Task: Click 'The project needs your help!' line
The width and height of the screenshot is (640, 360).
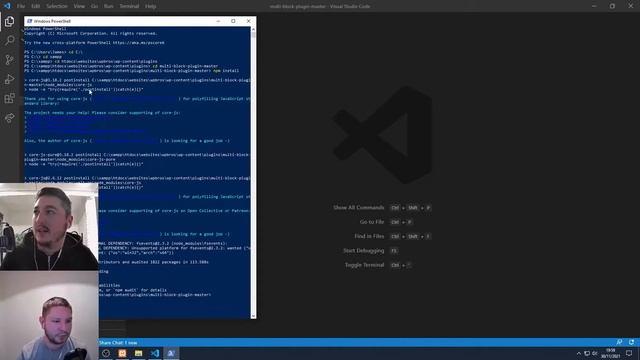Action: click(102, 113)
